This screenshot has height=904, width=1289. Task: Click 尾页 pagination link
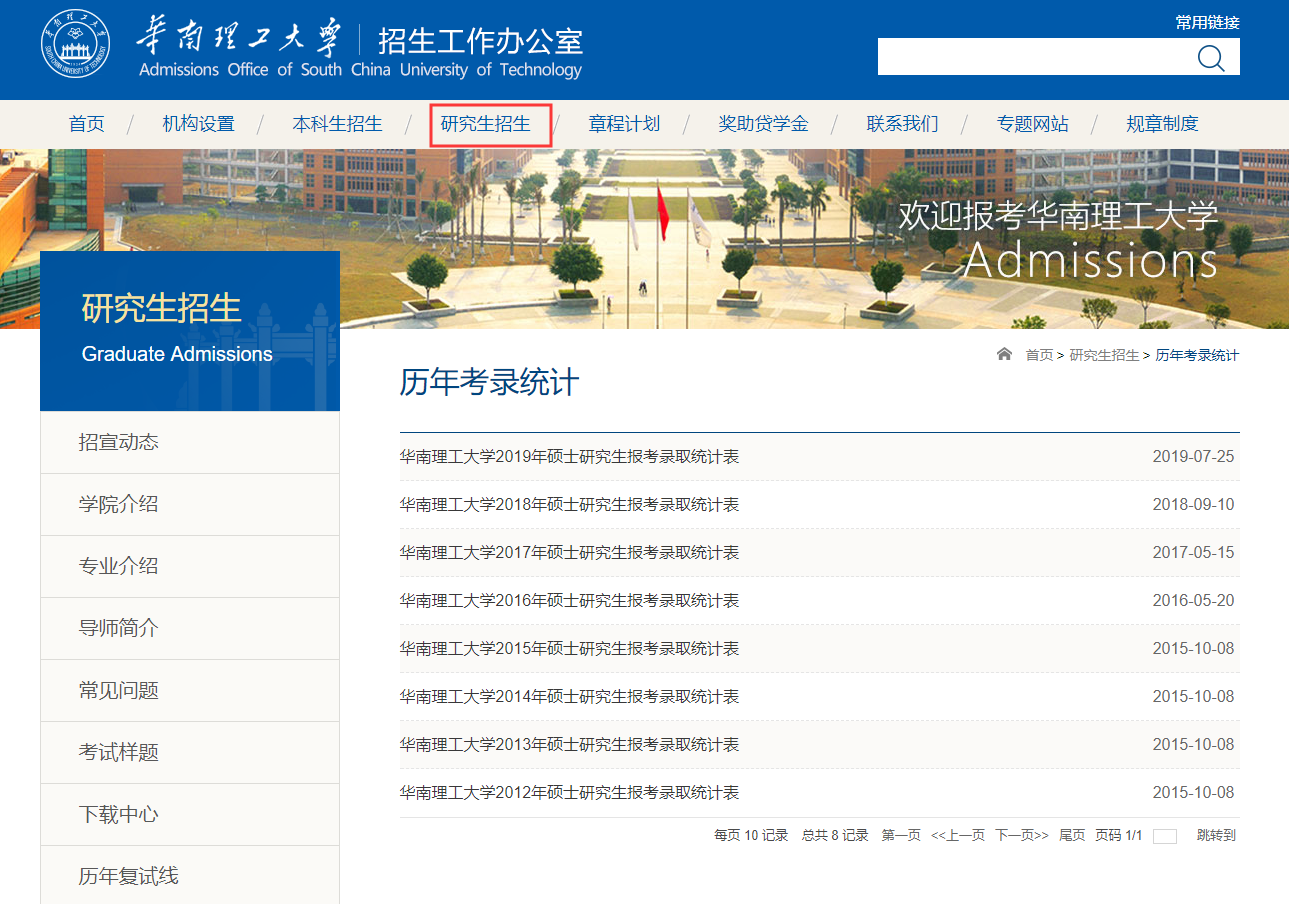pos(1072,835)
